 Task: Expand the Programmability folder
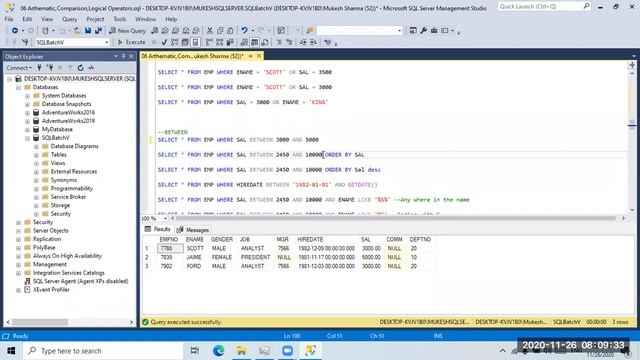pos(36,189)
